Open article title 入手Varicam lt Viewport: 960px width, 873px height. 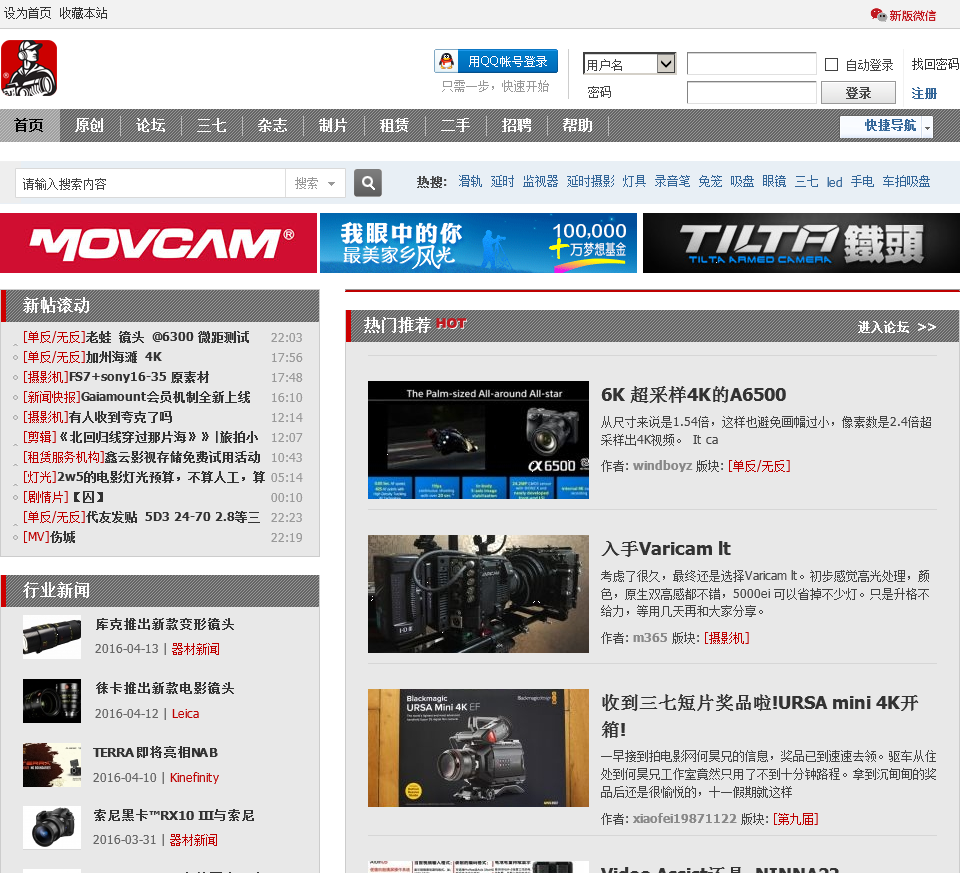click(666, 549)
